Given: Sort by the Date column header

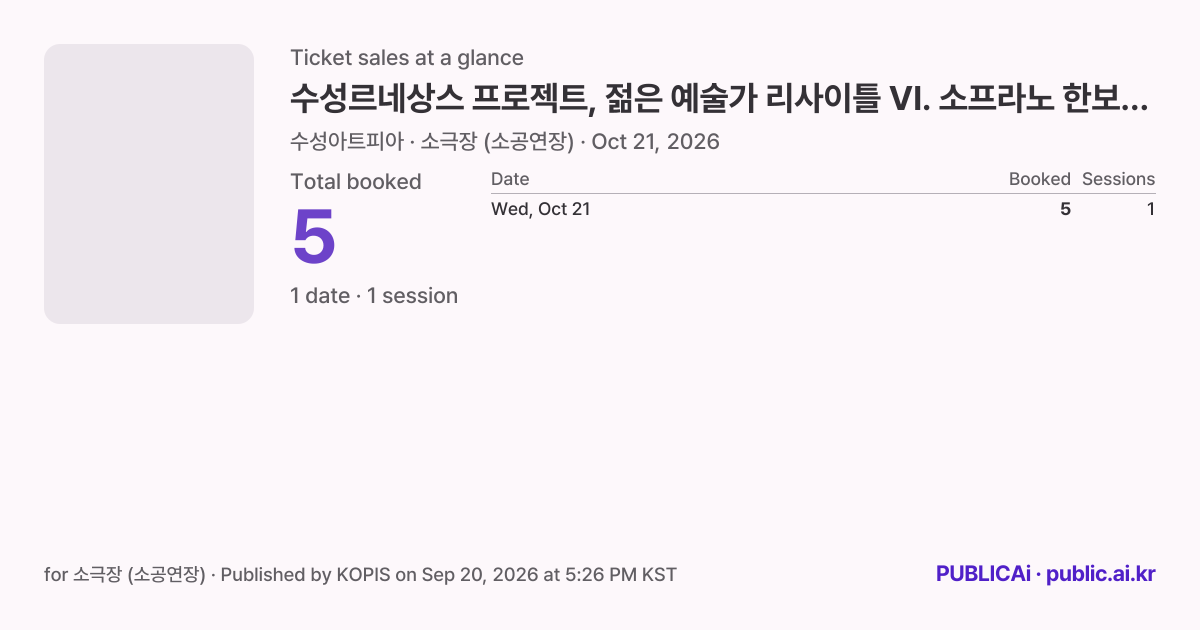Looking at the screenshot, I should coord(510,179).
